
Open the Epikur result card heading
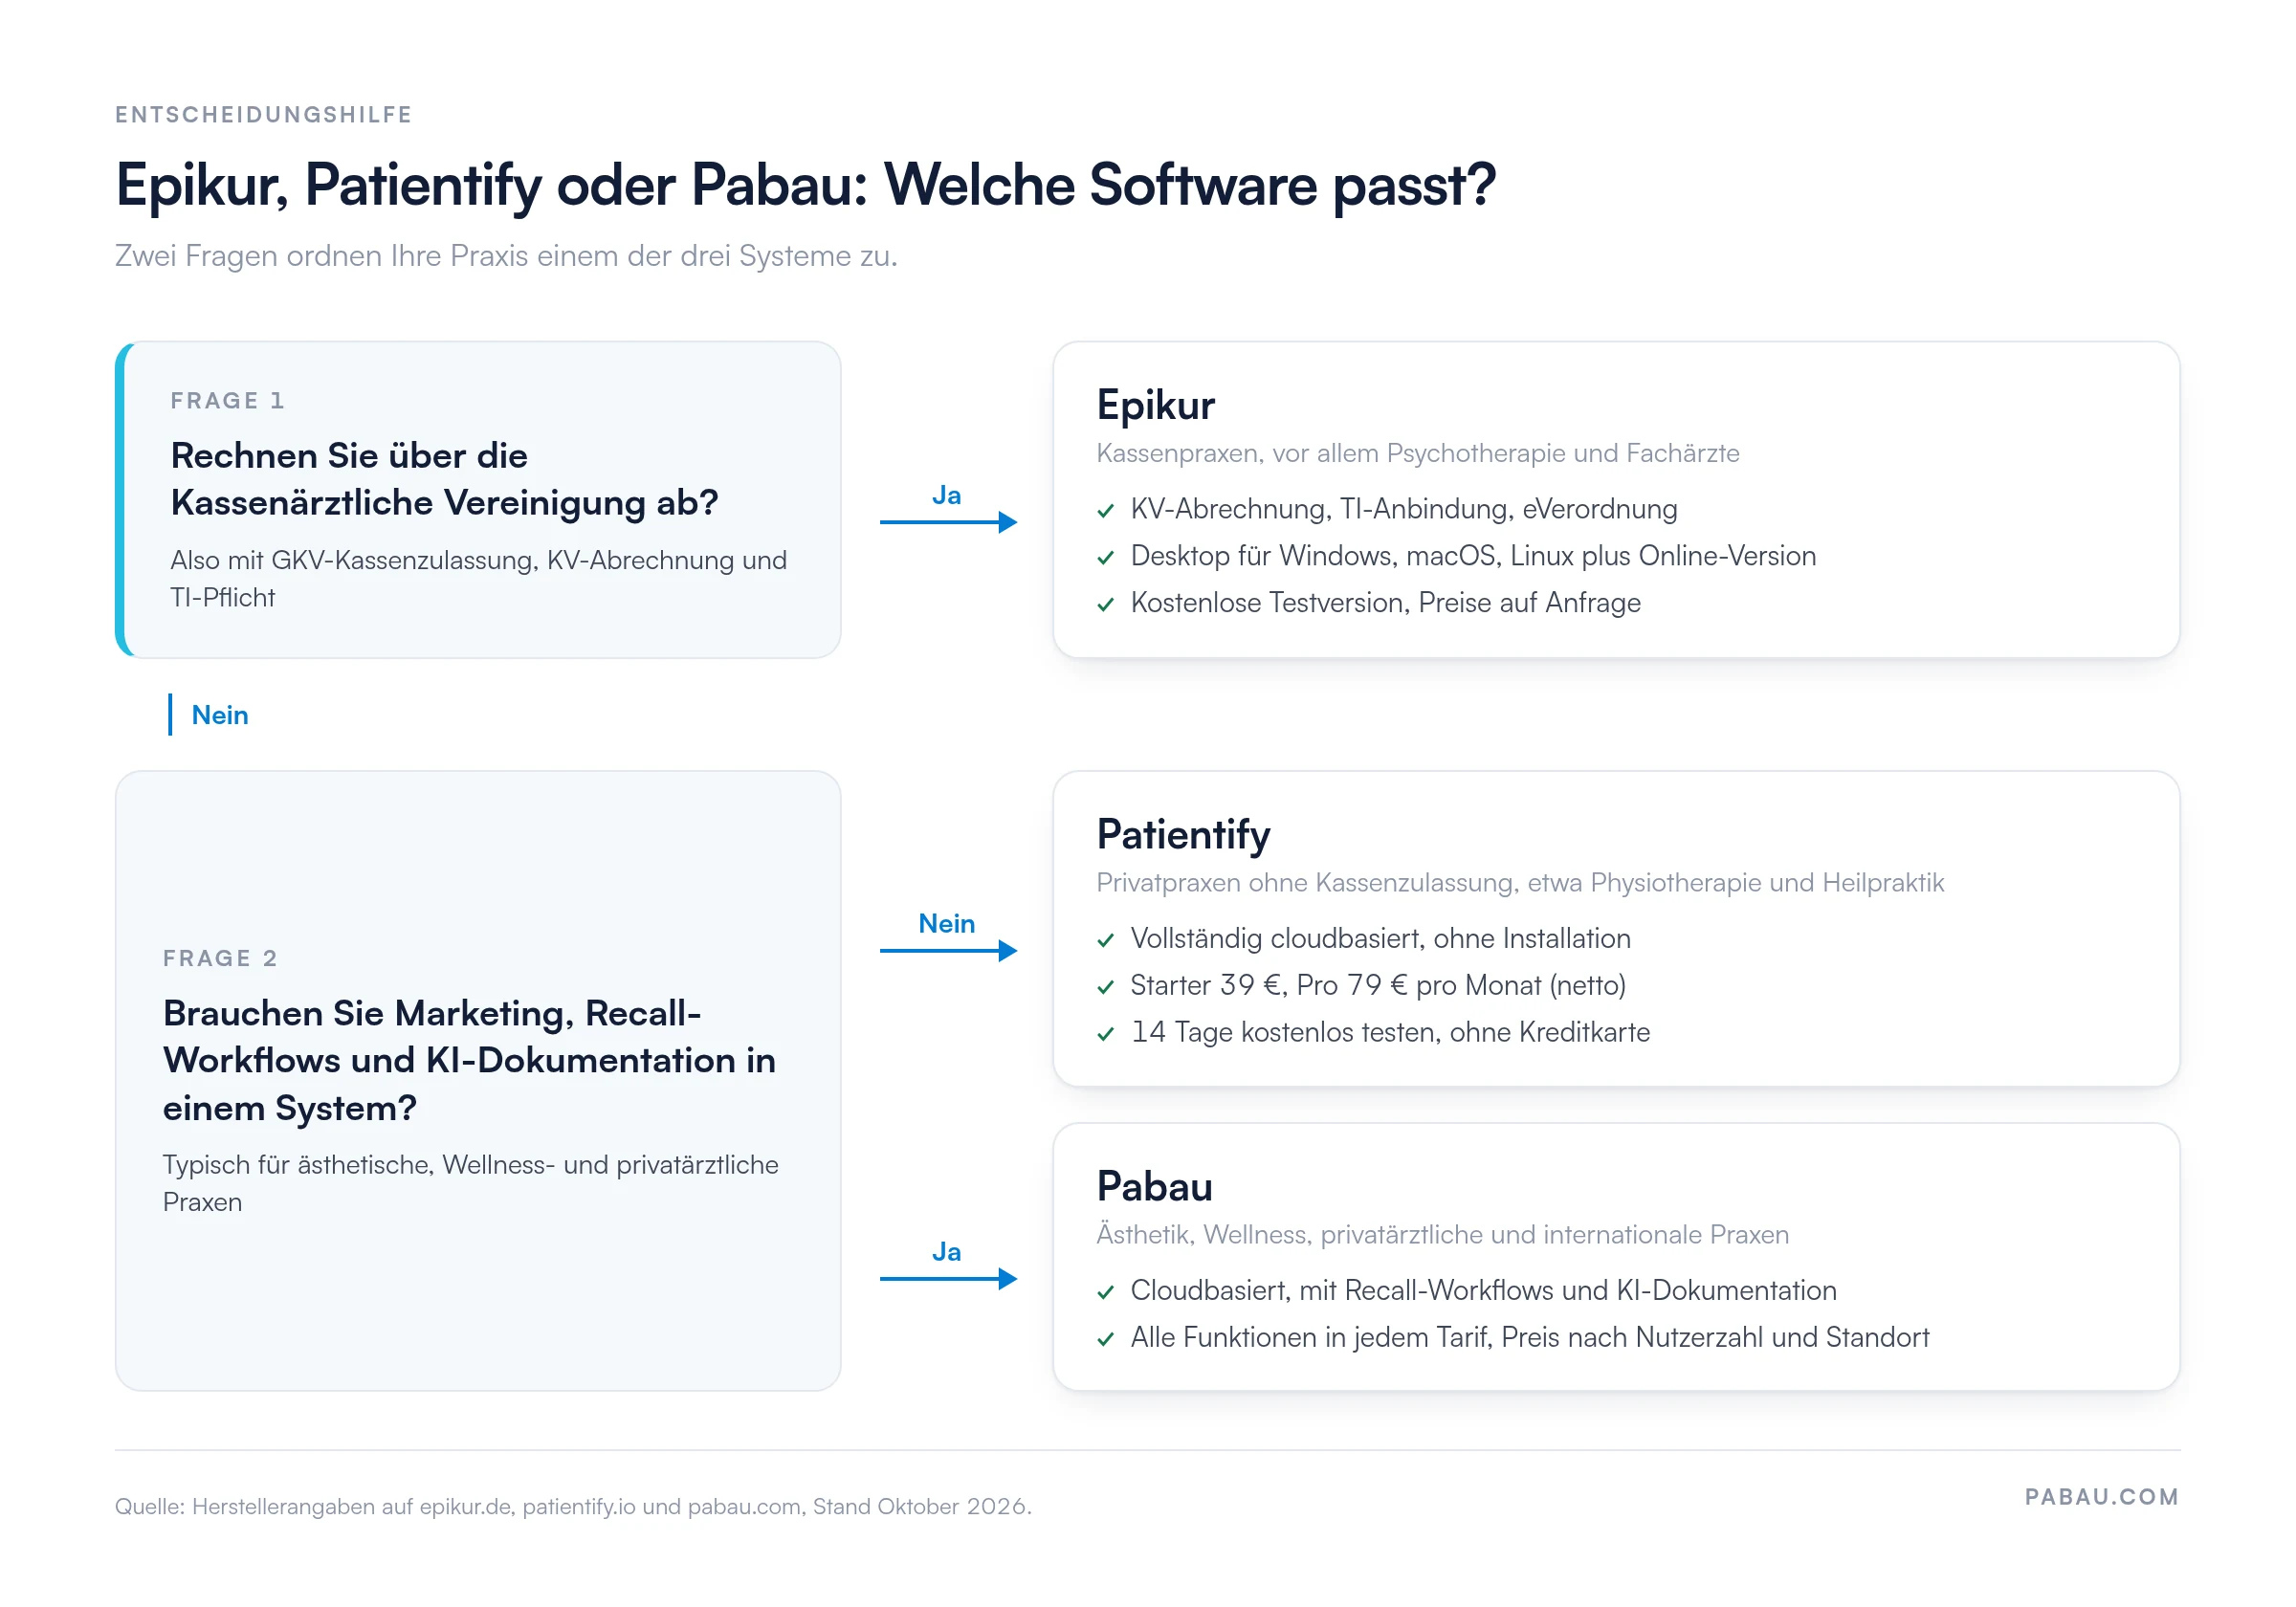[x=1155, y=405]
